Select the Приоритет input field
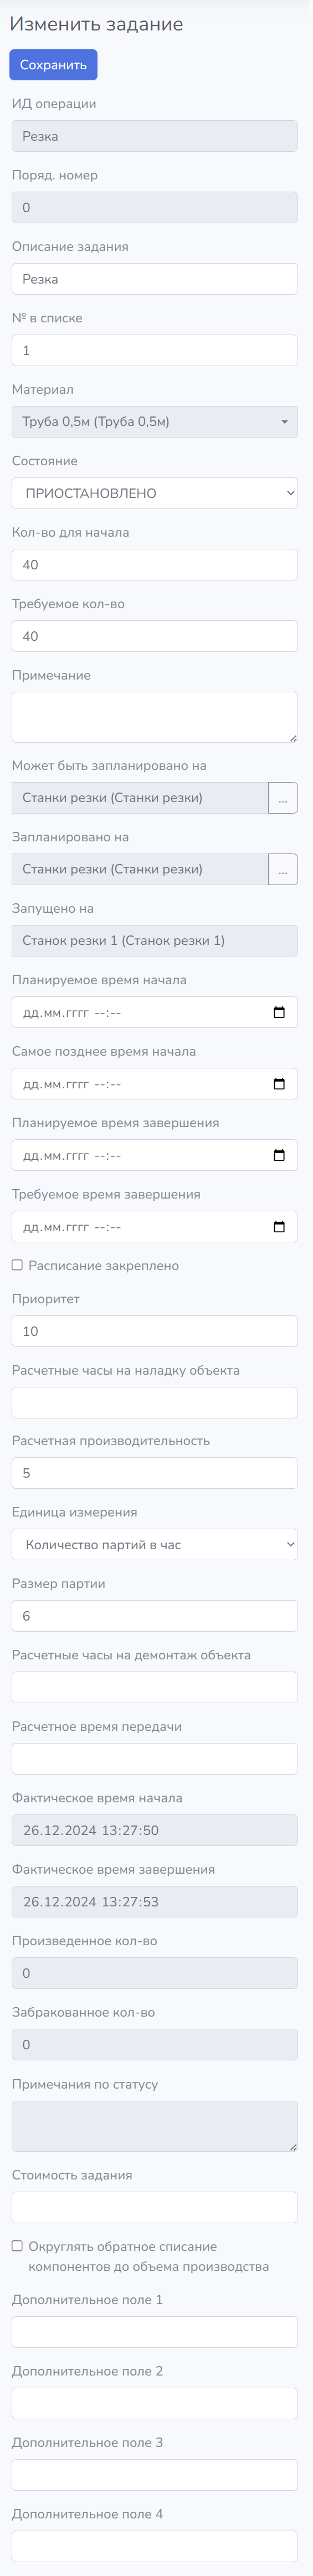This screenshot has height=2576, width=313. click(x=155, y=1331)
